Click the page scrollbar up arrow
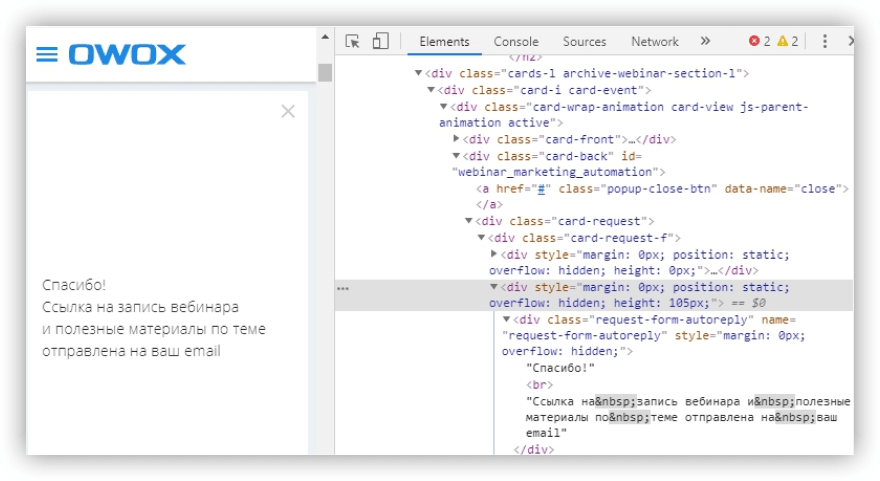 point(324,38)
